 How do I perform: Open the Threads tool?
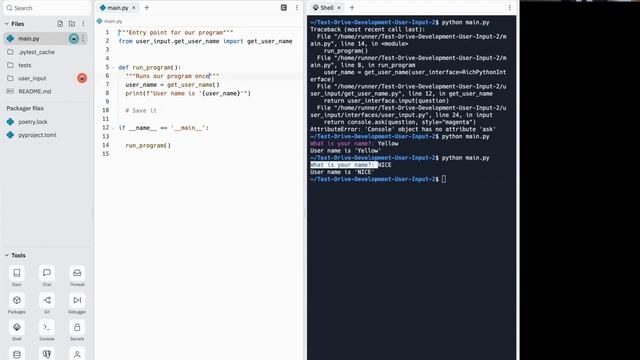point(77,273)
